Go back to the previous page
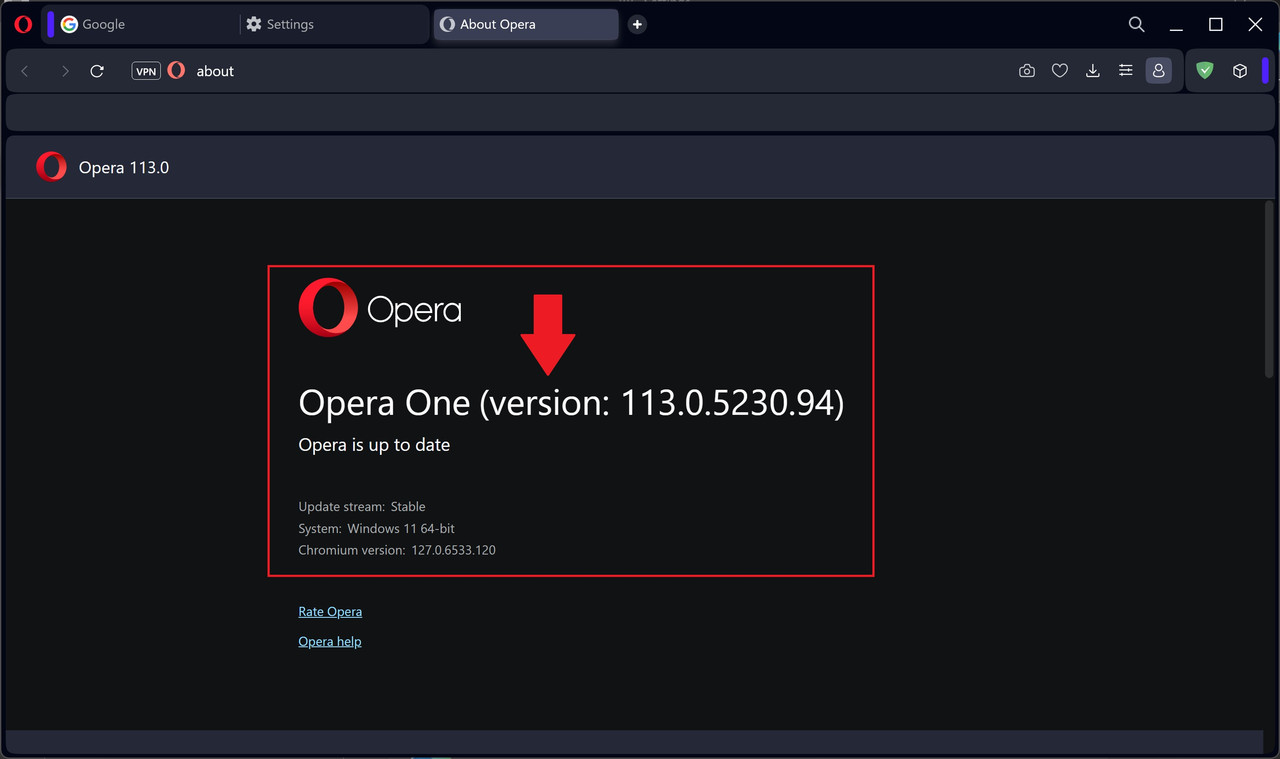 click(x=25, y=71)
